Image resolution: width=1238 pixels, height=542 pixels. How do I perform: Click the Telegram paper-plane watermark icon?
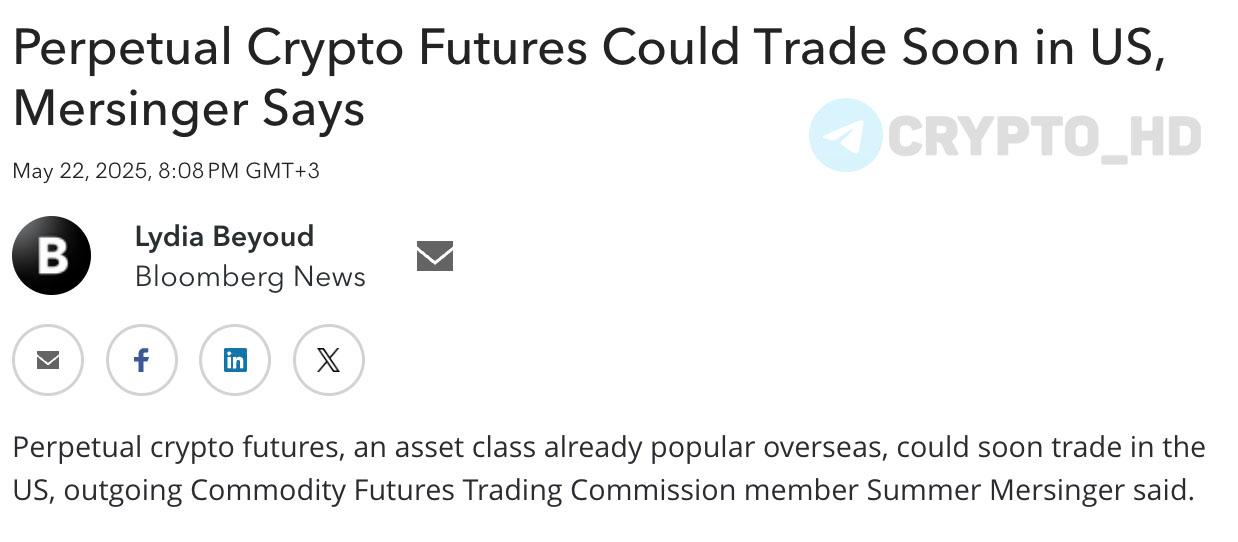click(846, 135)
